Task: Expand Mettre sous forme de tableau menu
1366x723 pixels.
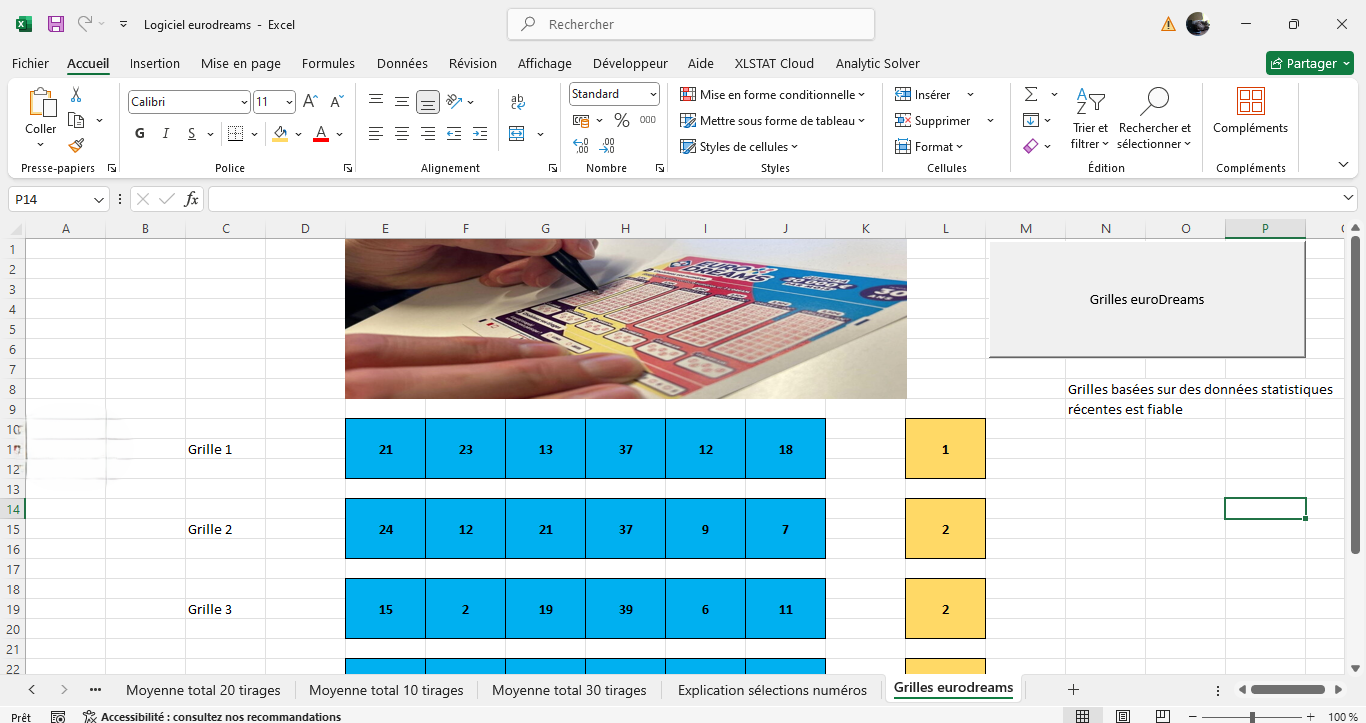Action: [x=772, y=120]
